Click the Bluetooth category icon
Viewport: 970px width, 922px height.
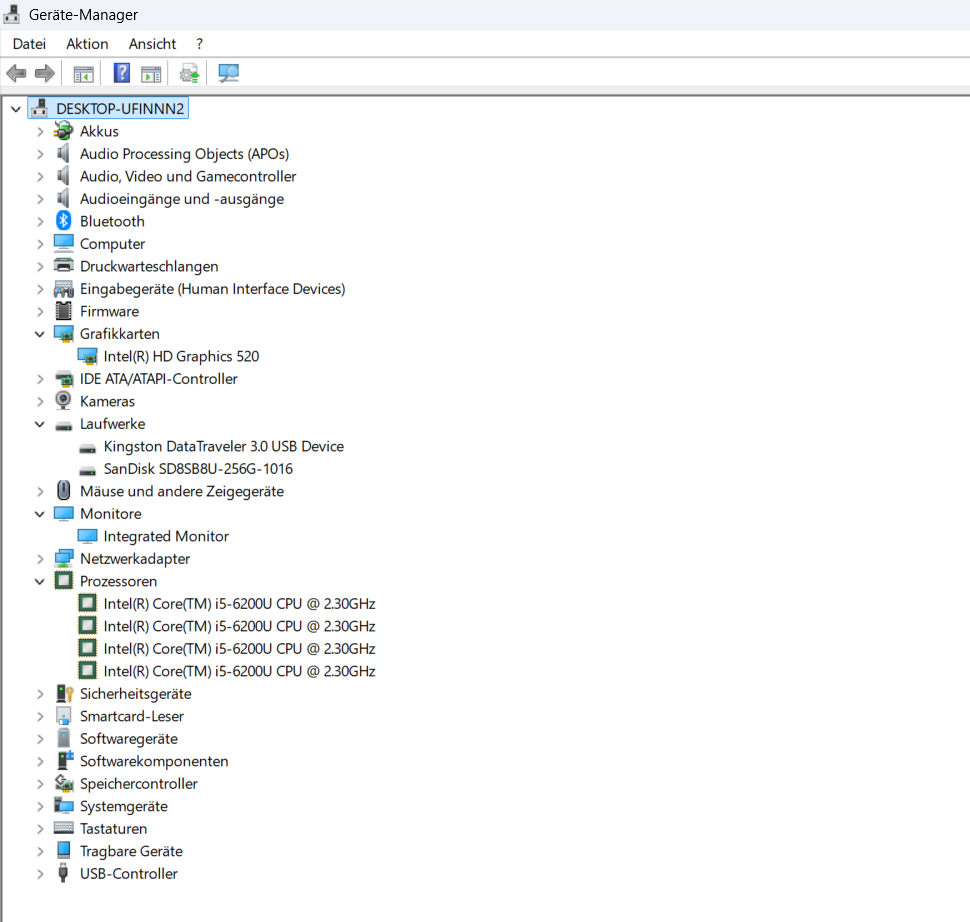[x=63, y=221]
